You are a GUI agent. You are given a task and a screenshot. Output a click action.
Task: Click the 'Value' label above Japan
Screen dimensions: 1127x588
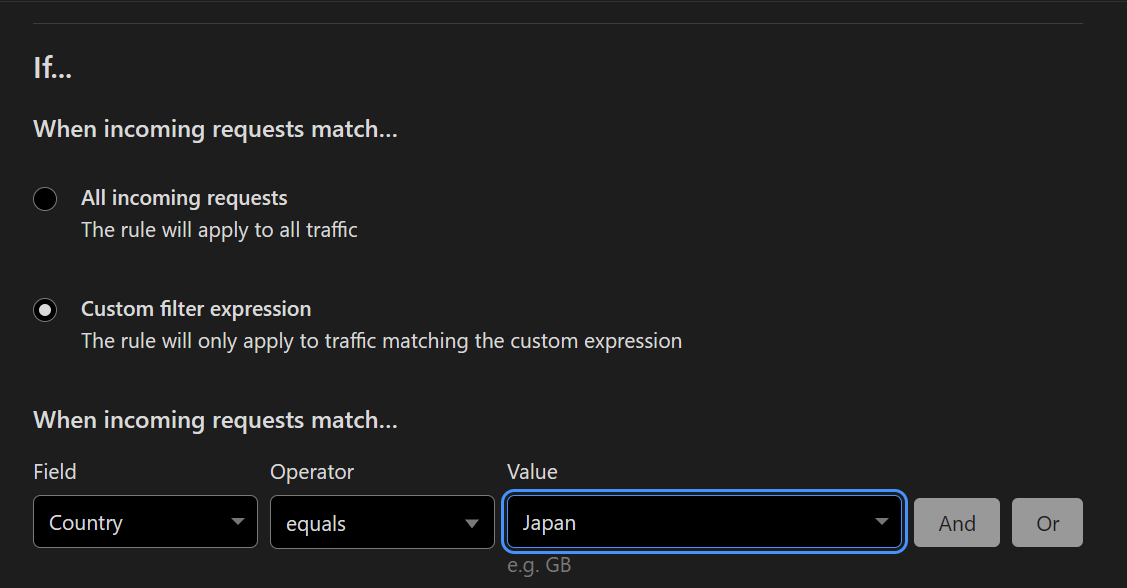pos(532,472)
